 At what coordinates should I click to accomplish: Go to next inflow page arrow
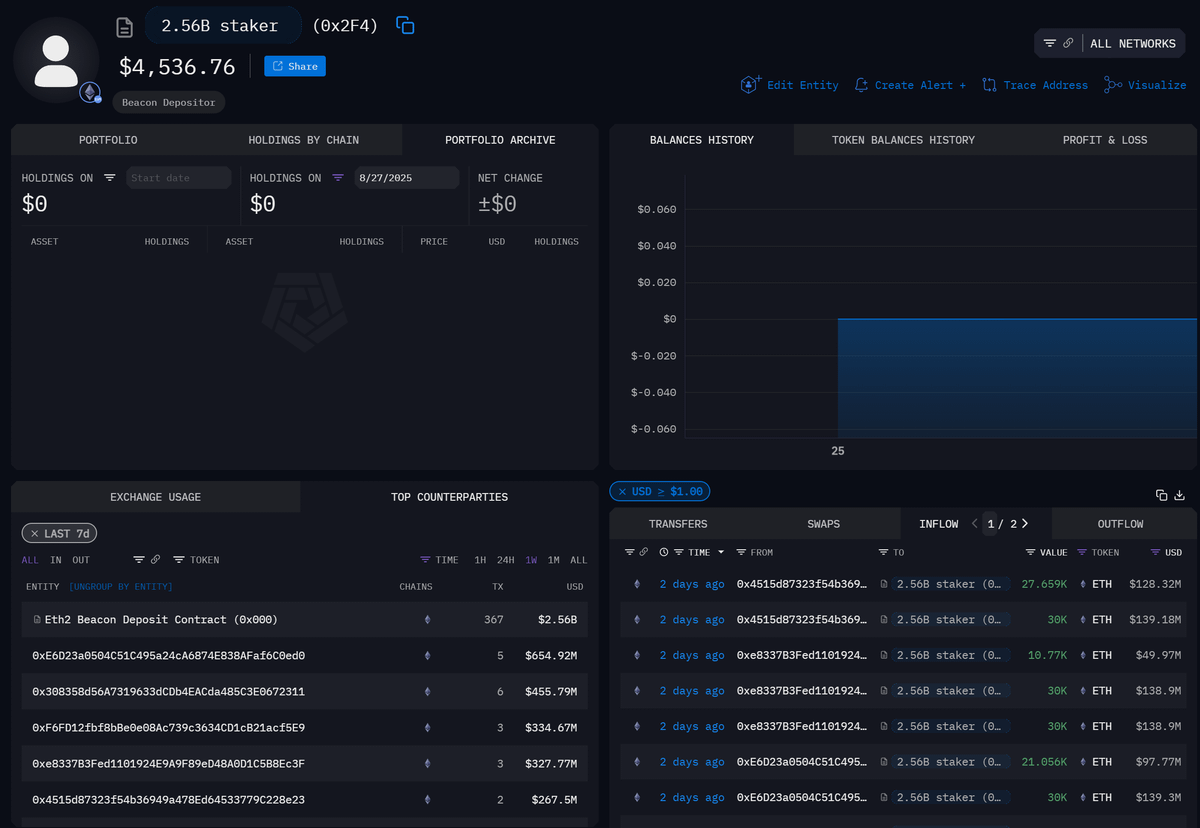1025,523
